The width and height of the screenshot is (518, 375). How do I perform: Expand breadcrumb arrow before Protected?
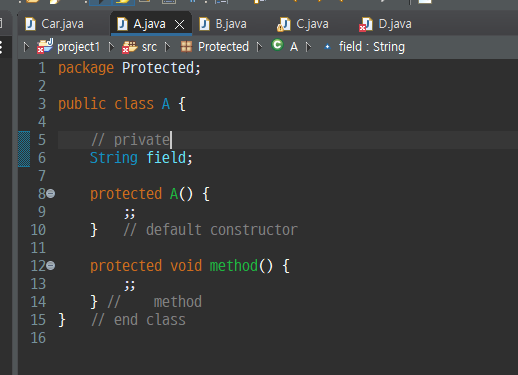click(x=168, y=47)
